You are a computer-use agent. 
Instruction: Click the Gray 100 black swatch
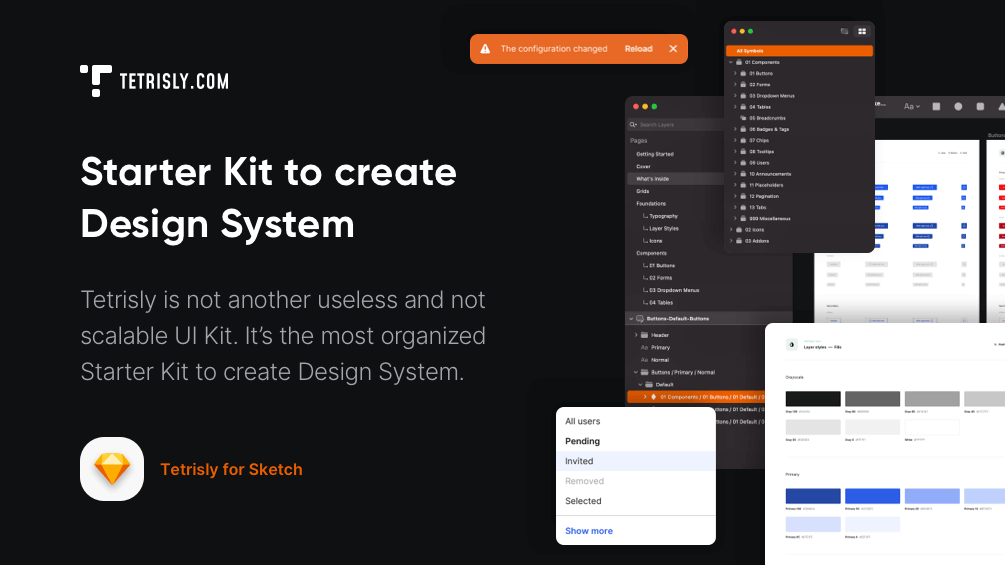813,398
